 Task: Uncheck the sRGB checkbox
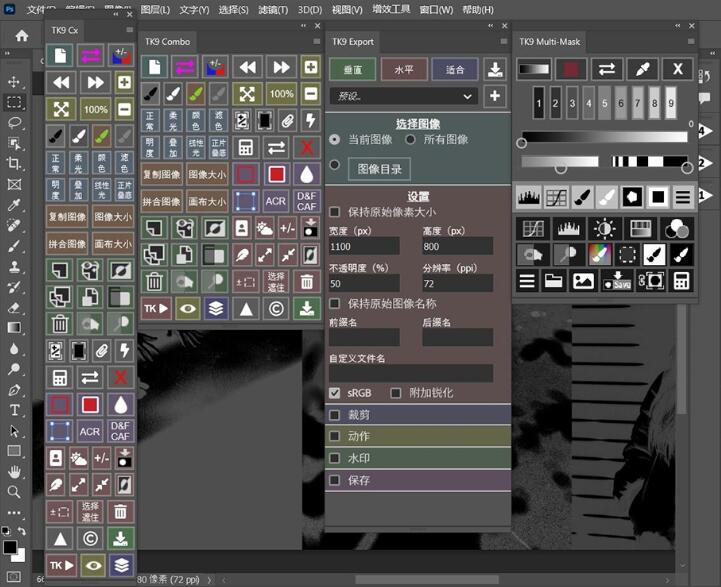coord(335,393)
